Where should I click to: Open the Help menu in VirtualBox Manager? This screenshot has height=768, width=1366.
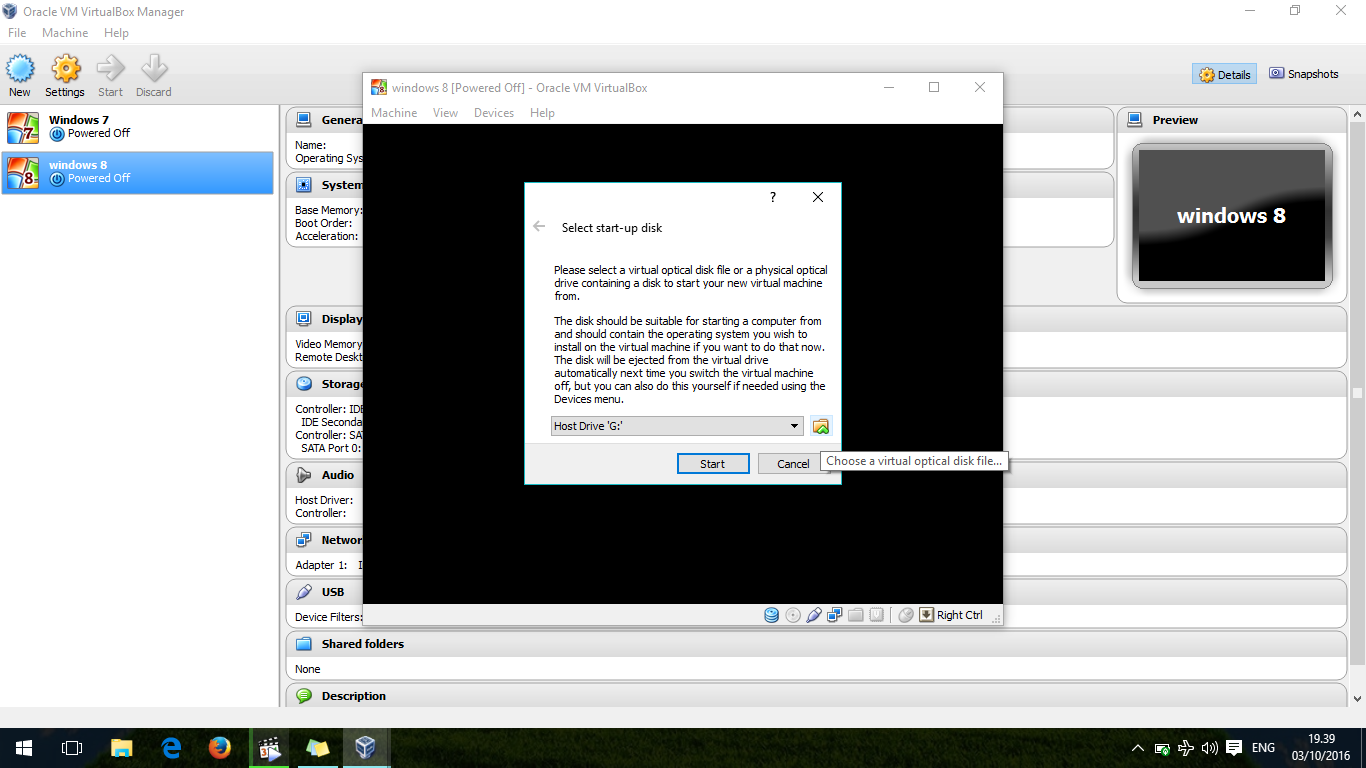(116, 33)
